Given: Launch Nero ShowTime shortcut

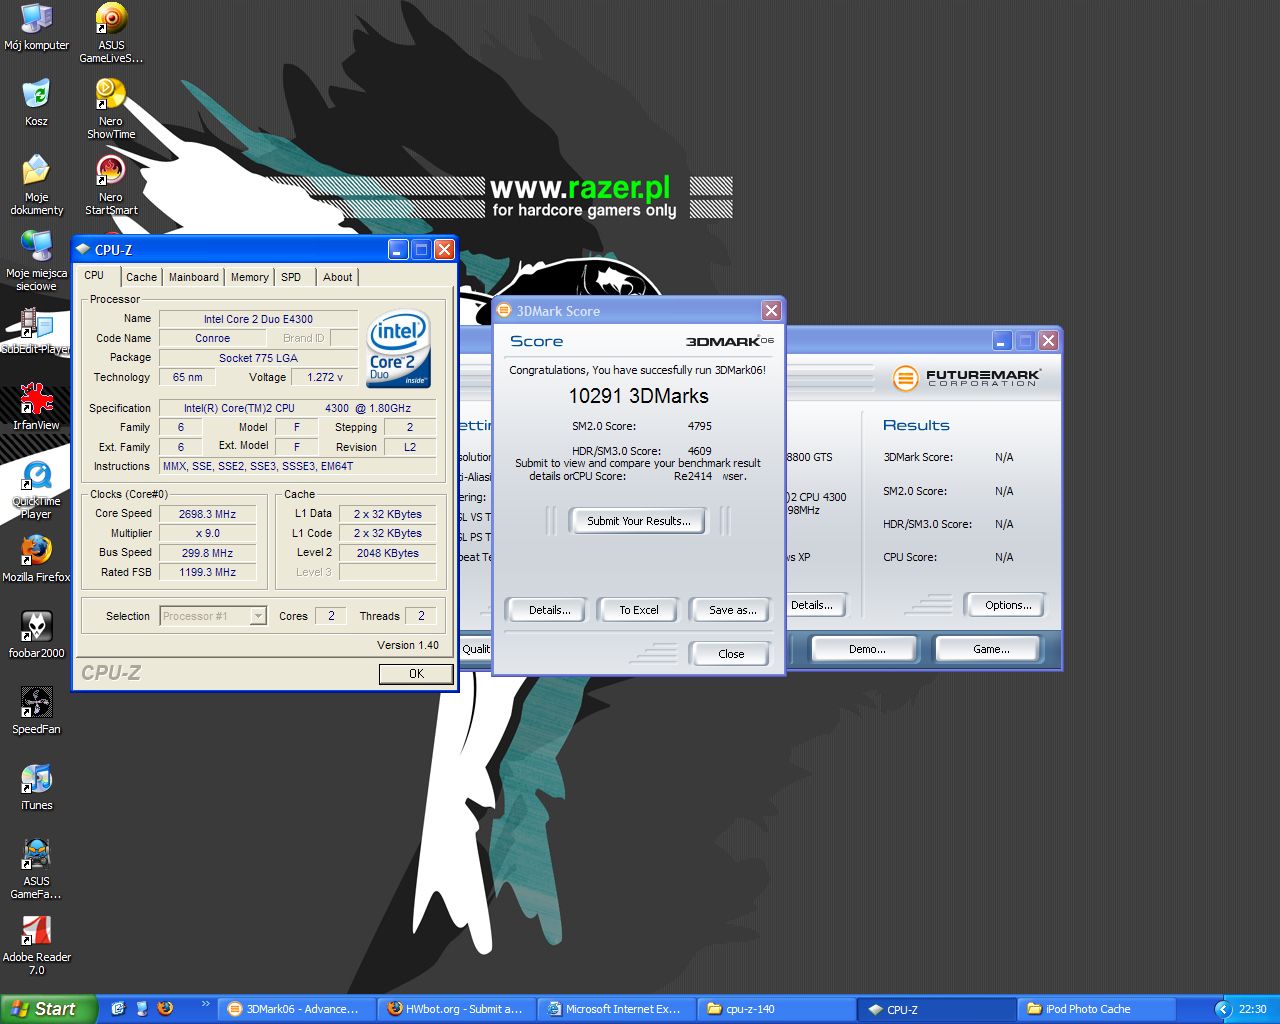Looking at the screenshot, I should click(x=111, y=109).
